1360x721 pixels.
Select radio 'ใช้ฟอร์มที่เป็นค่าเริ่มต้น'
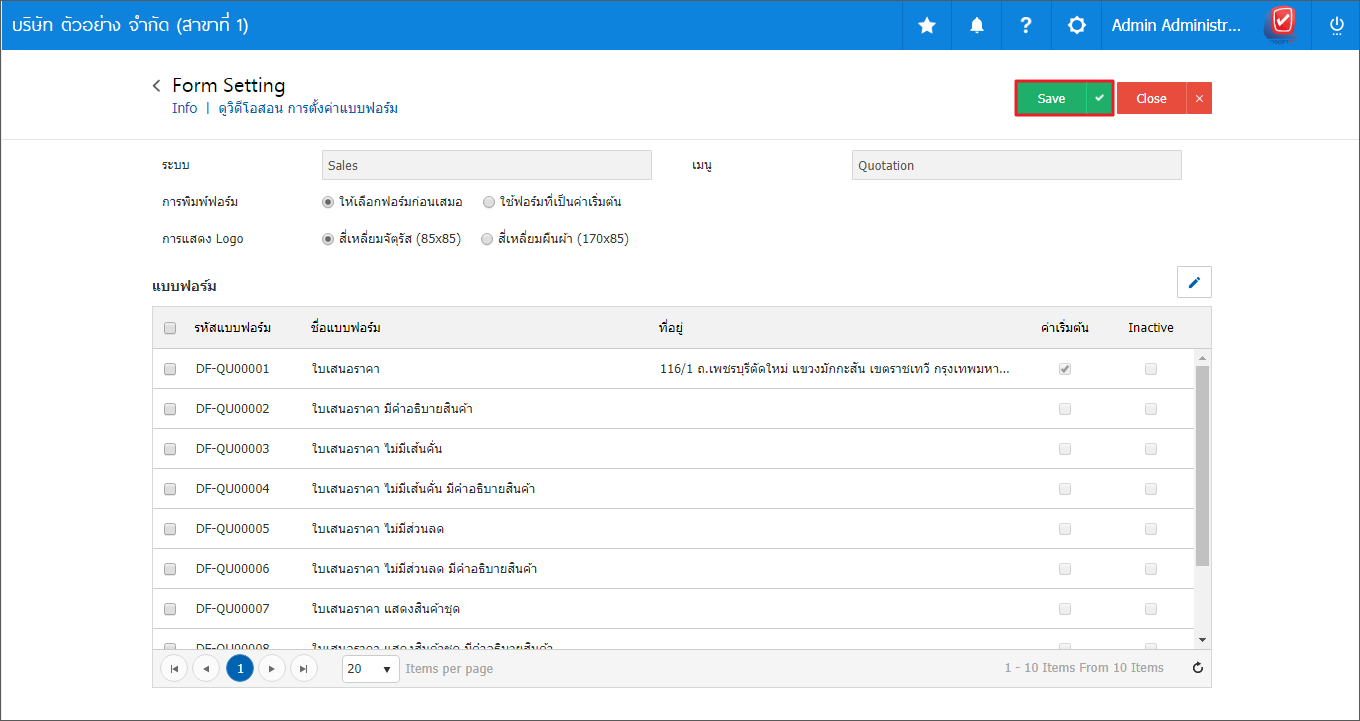[488, 202]
